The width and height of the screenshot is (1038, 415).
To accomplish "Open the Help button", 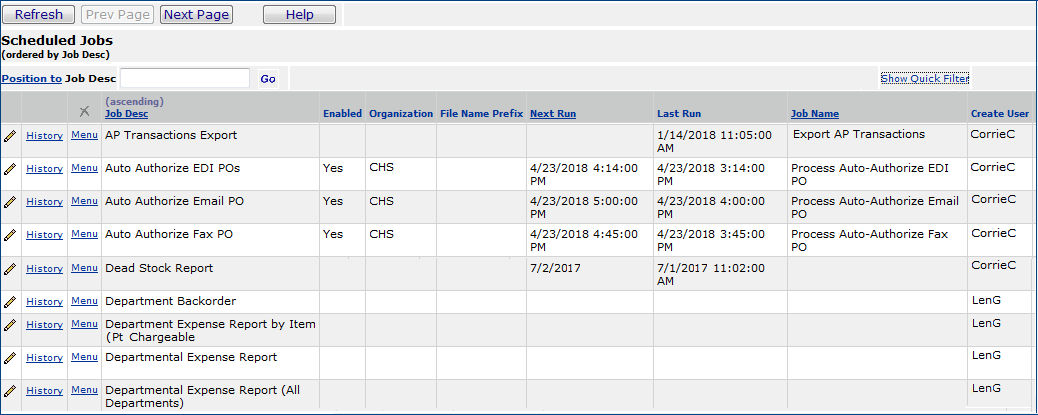I will (x=300, y=14).
